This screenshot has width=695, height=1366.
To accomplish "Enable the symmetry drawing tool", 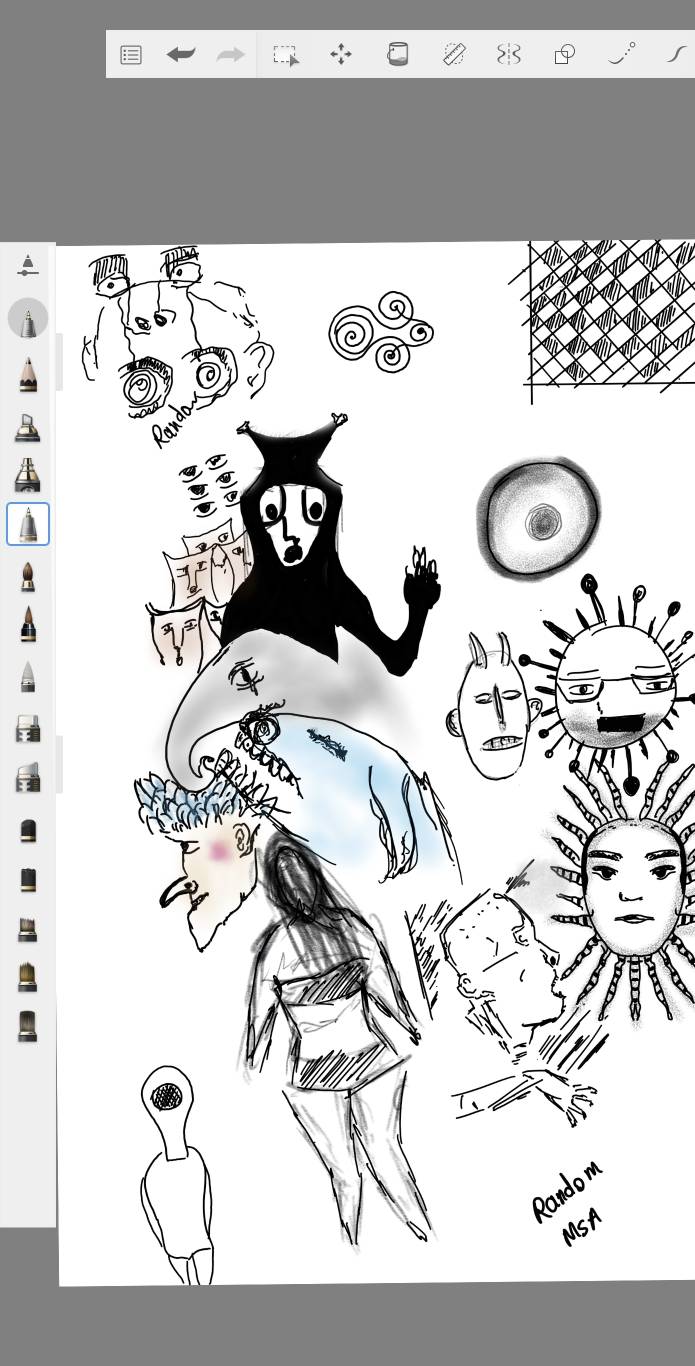I will point(509,54).
